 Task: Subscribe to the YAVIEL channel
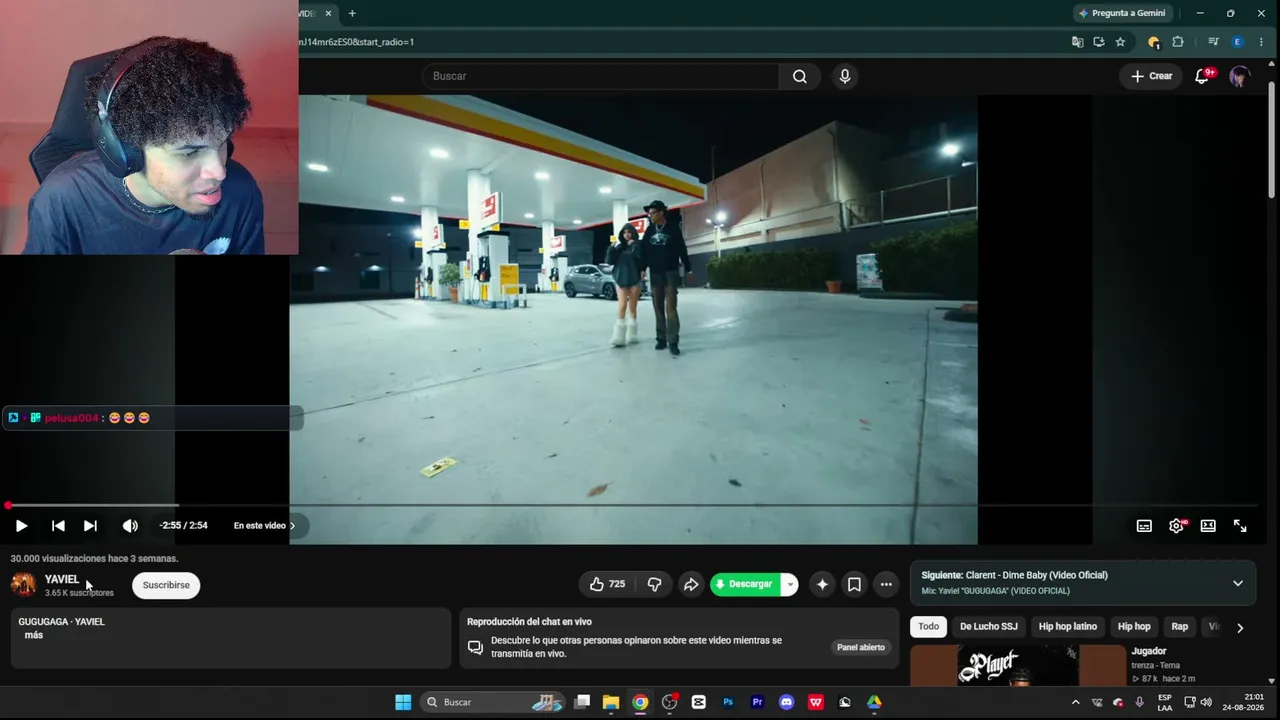coord(166,585)
